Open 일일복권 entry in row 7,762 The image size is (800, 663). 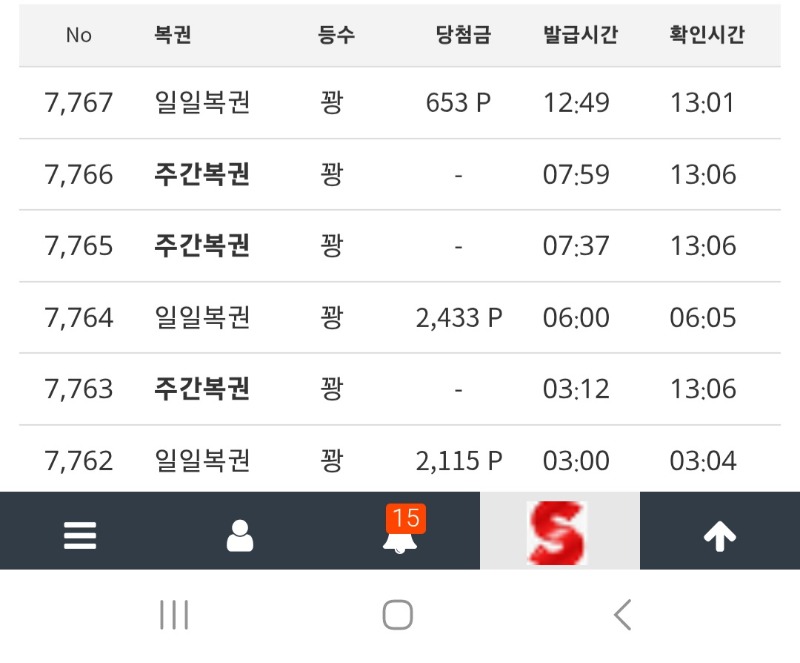[202, 461]
